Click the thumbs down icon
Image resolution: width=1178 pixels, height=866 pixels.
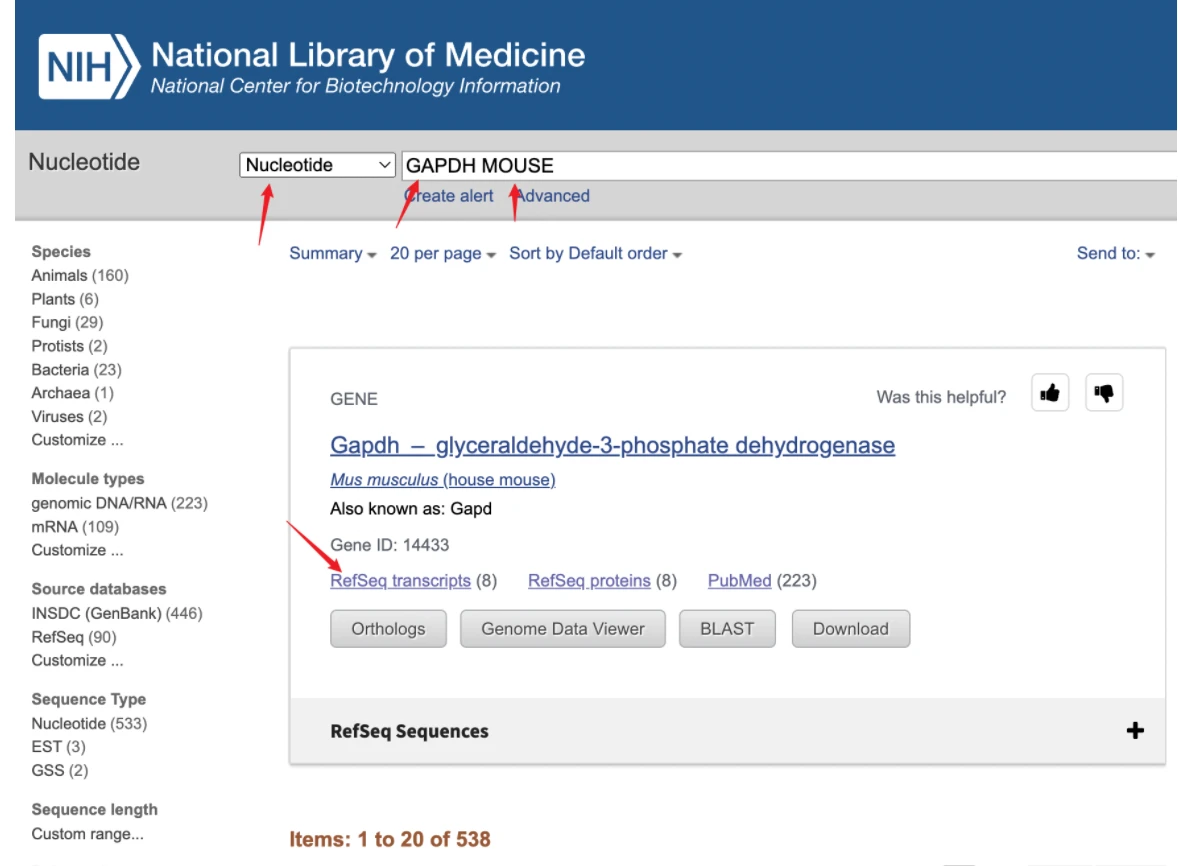pyautogui.click(x=1104, y=393)
